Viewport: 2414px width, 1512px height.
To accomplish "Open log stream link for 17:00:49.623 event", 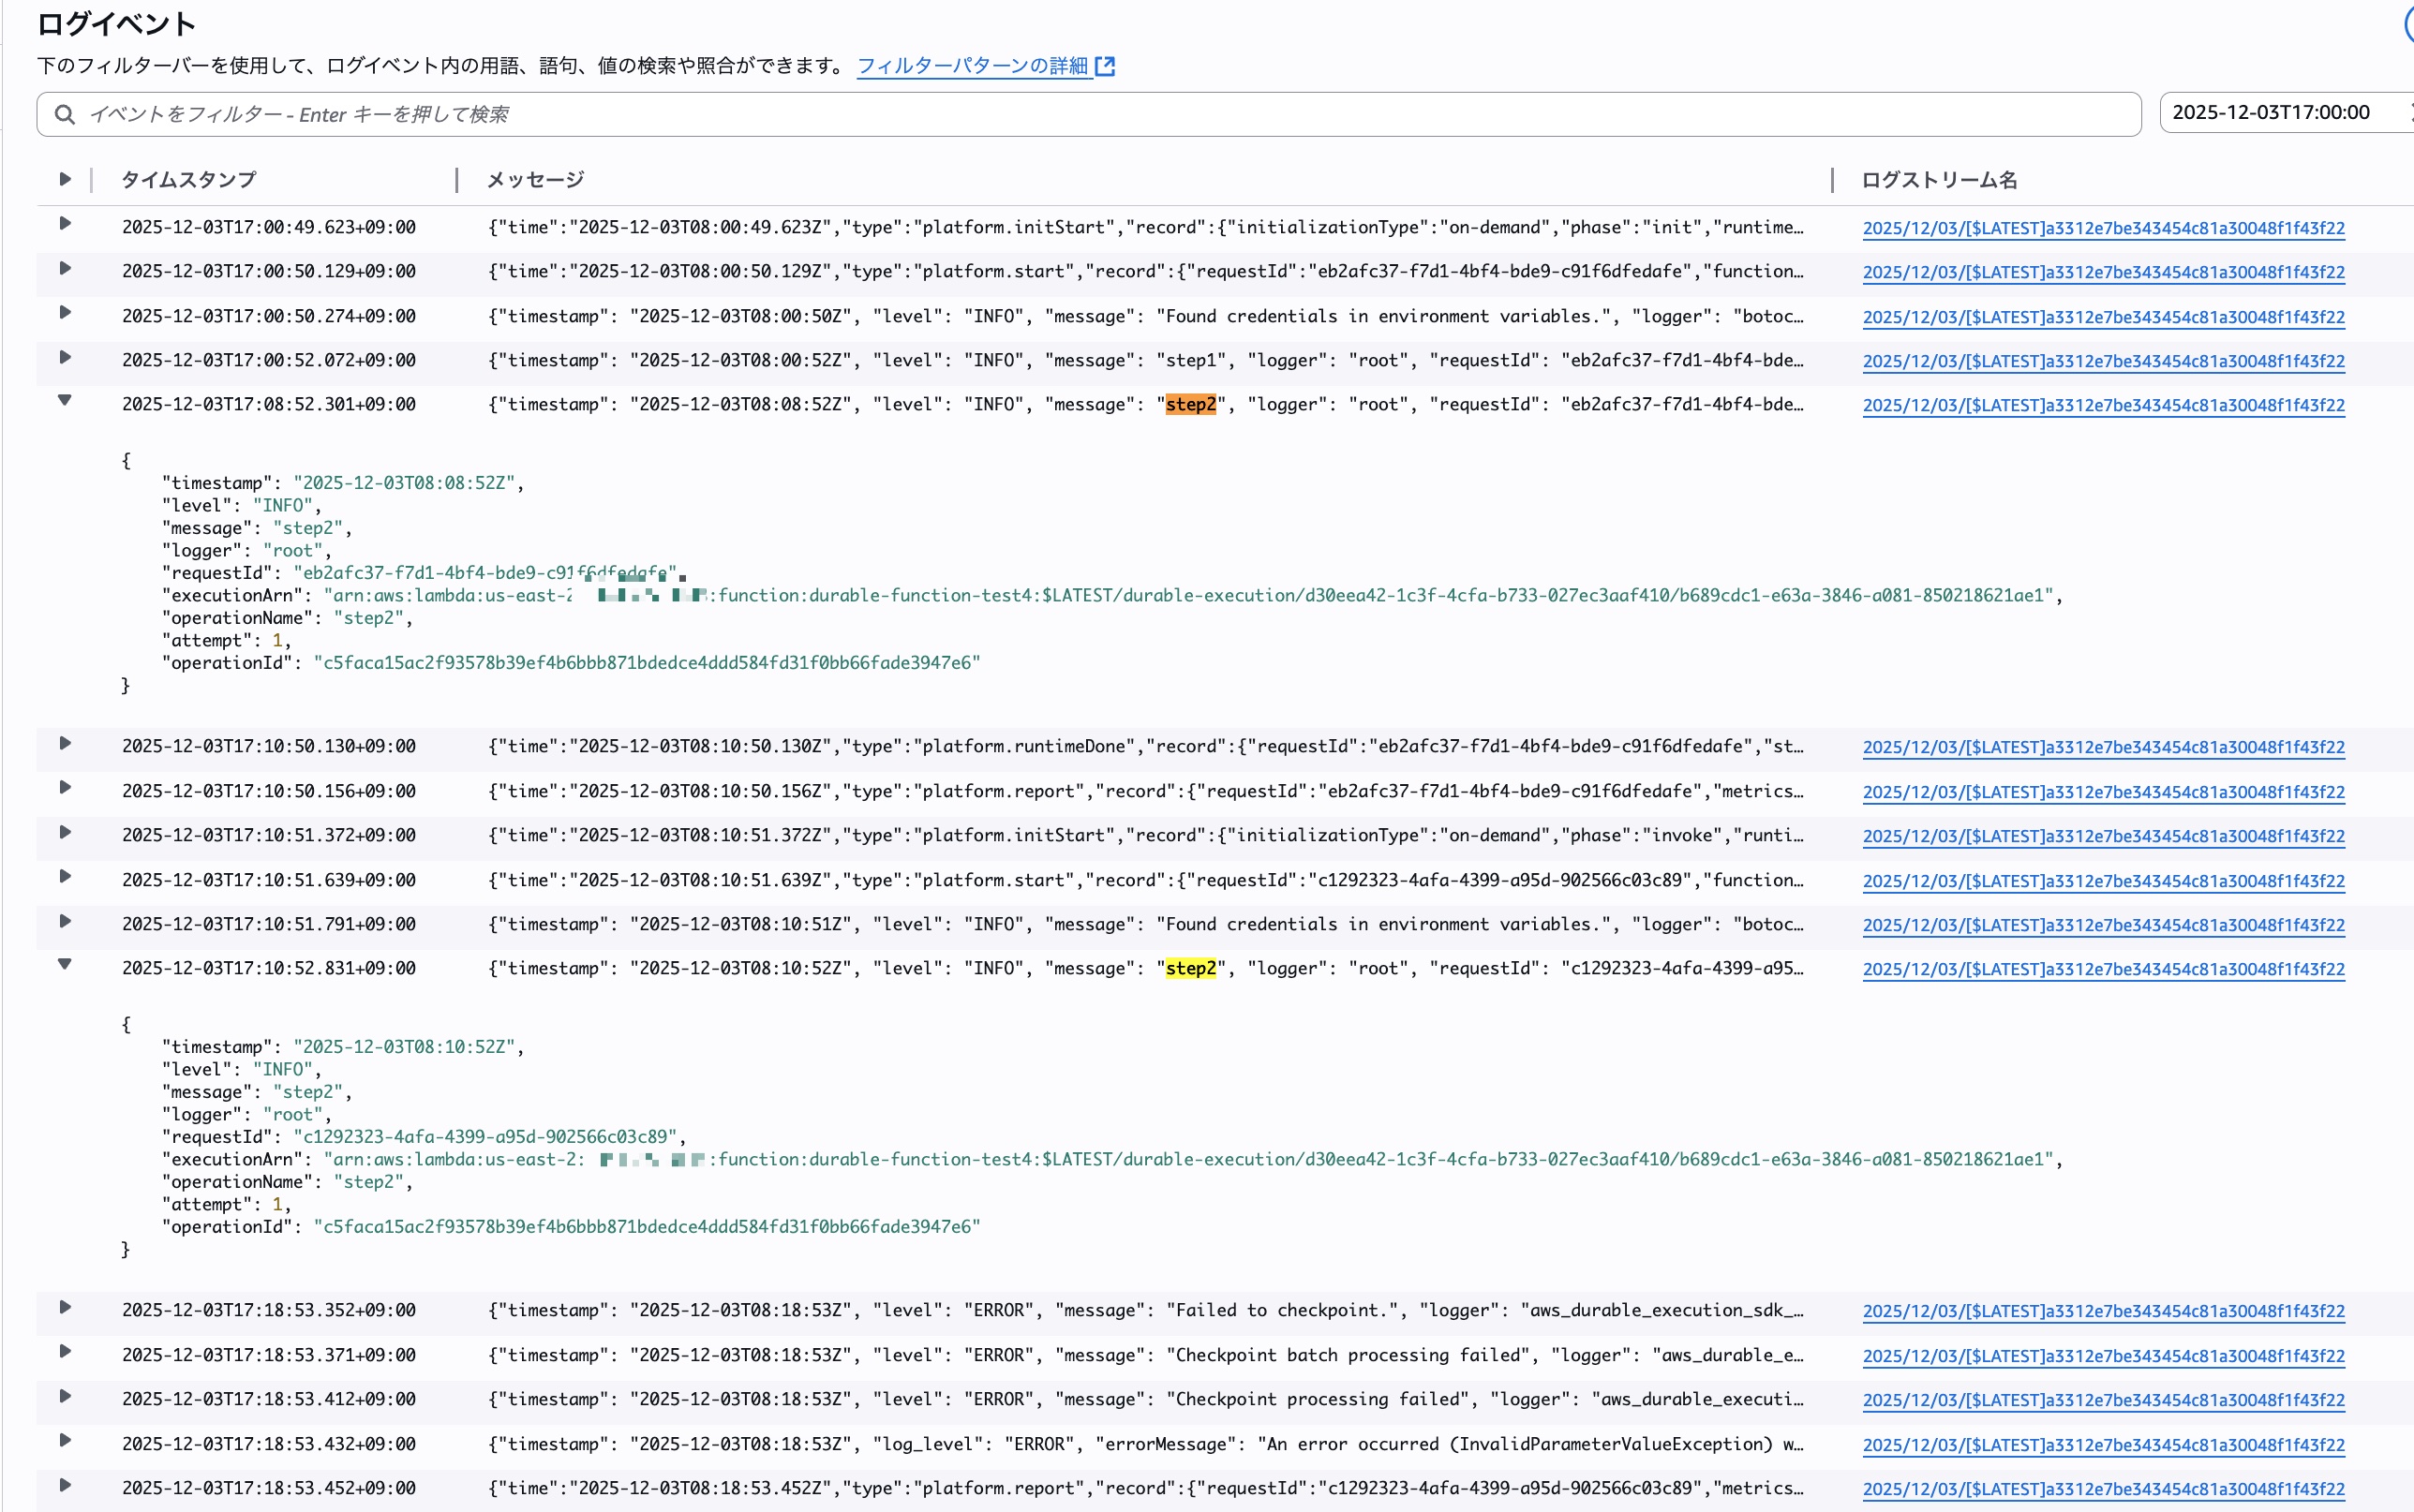I will 2103,228.
